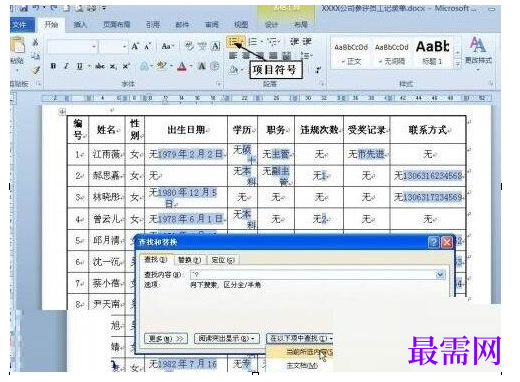Click the red font color swatch
The image size is (520, 382).
[182, 66]
